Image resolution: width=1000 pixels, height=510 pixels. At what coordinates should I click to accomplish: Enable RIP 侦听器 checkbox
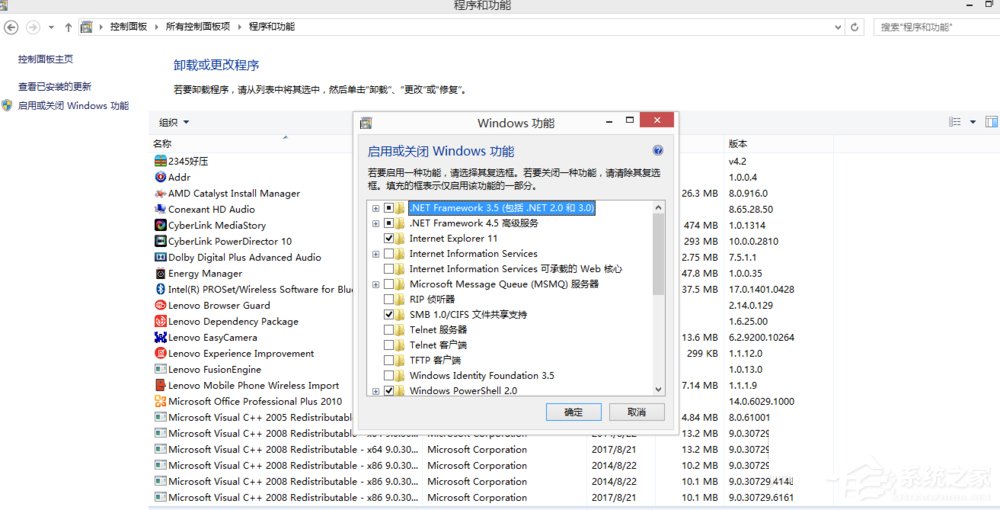389,299
